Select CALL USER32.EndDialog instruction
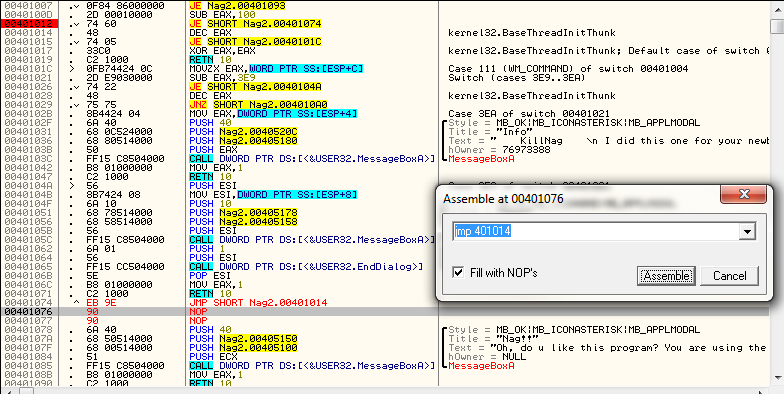 tap(306, 266)
